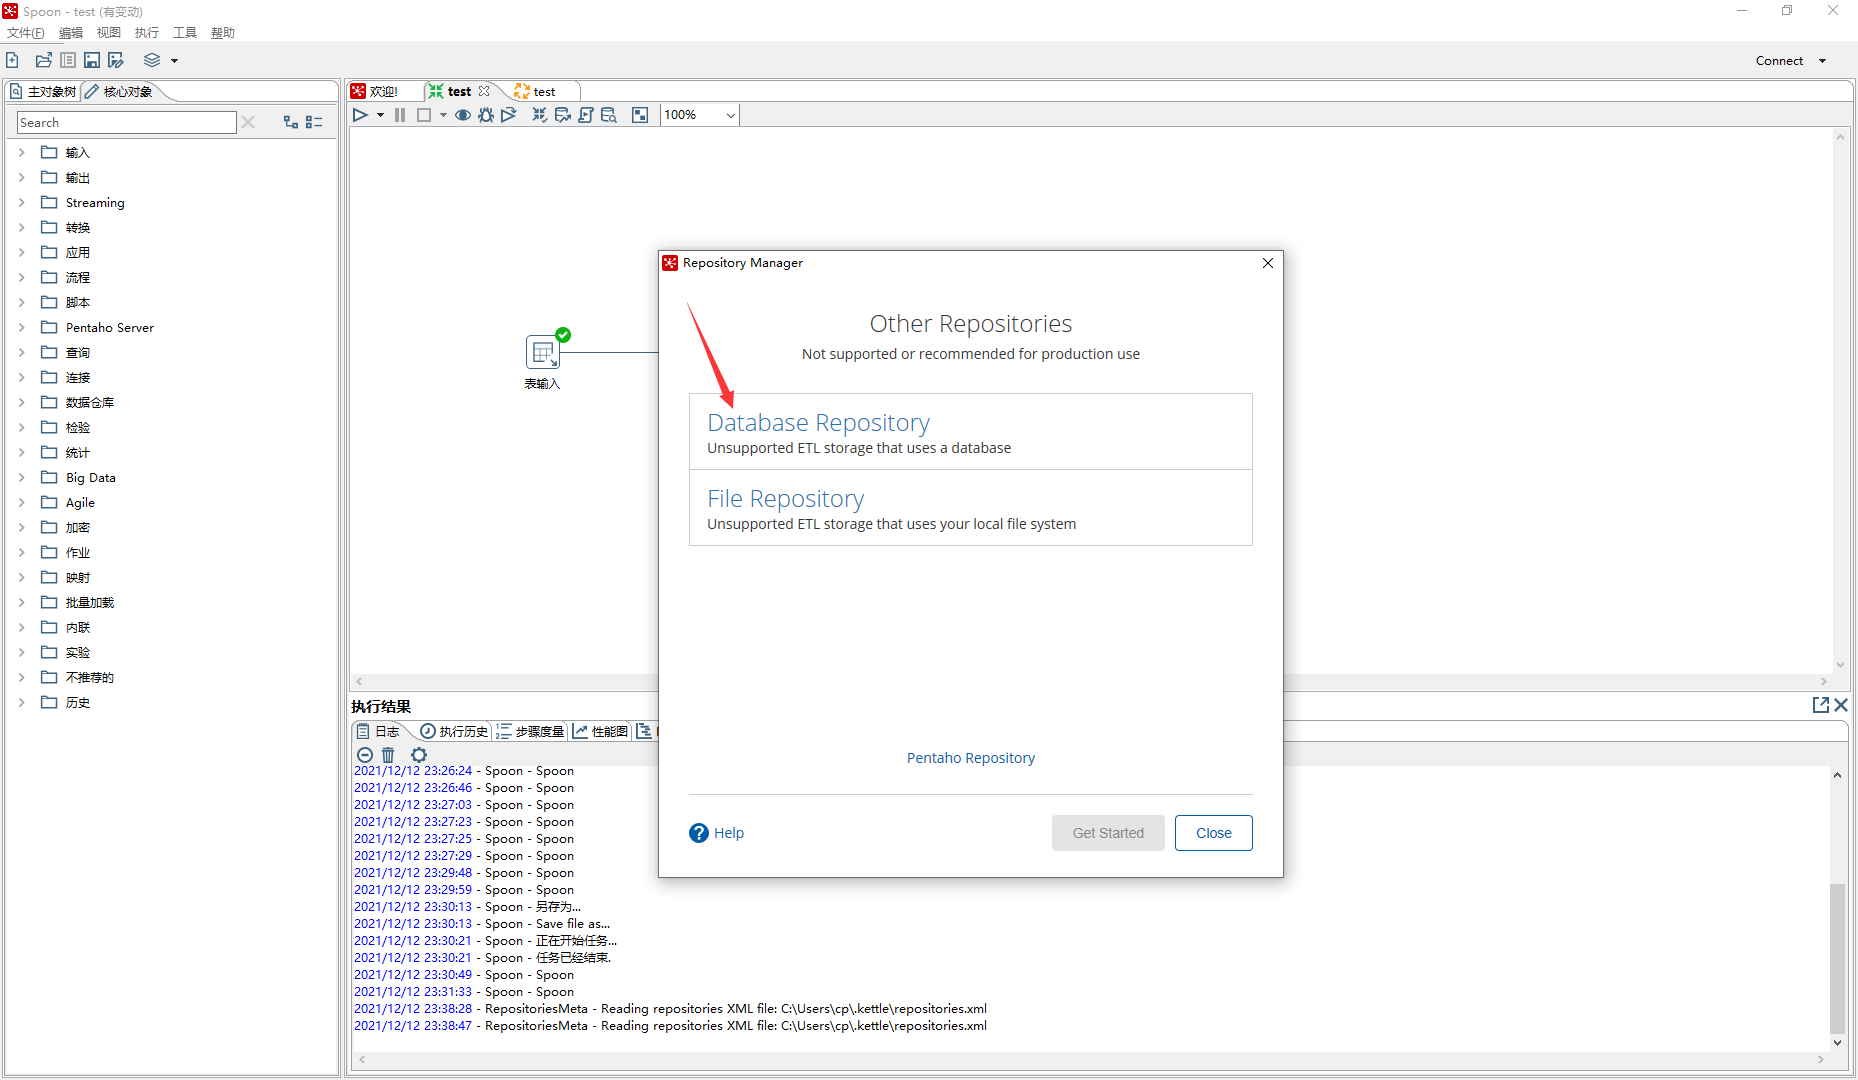Click the Open file toolbar icon
This screenshot has width=1858, height=1080.
(x=44, y=60)
